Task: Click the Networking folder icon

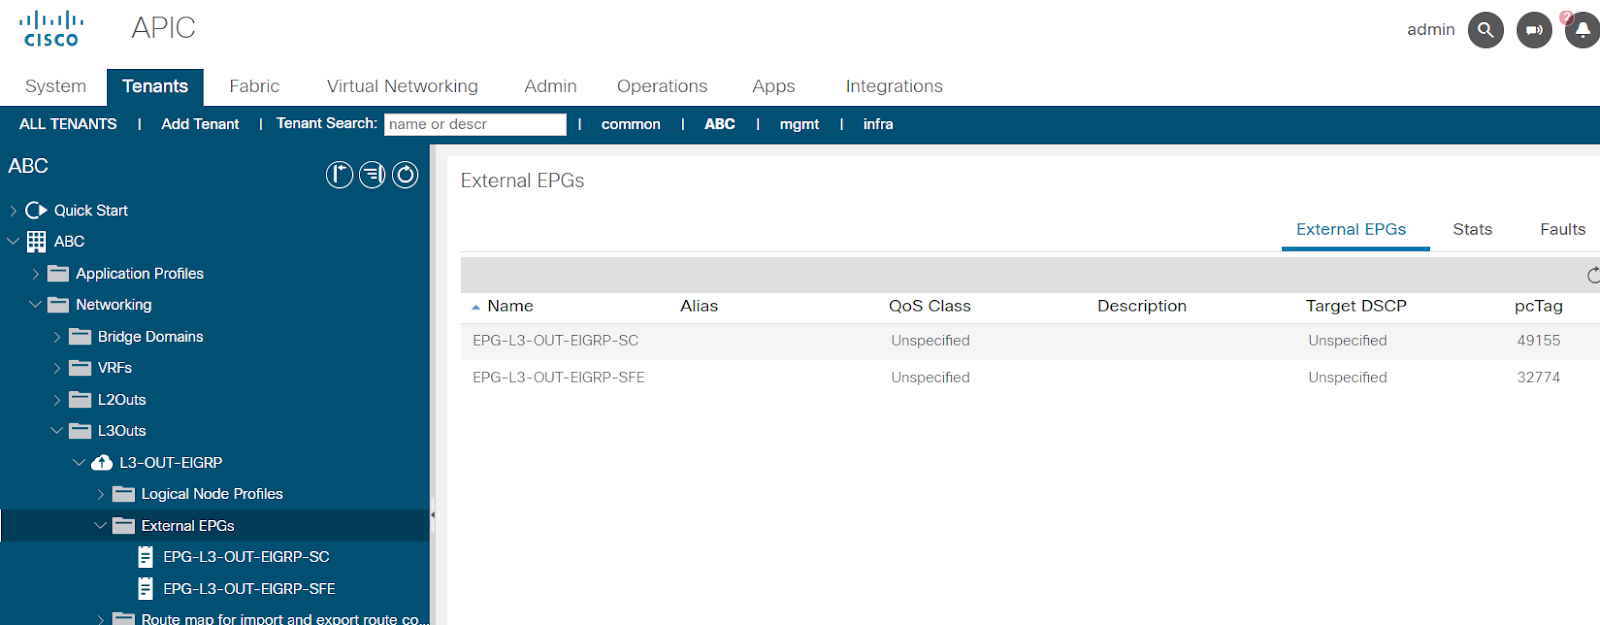Action: 59,304
